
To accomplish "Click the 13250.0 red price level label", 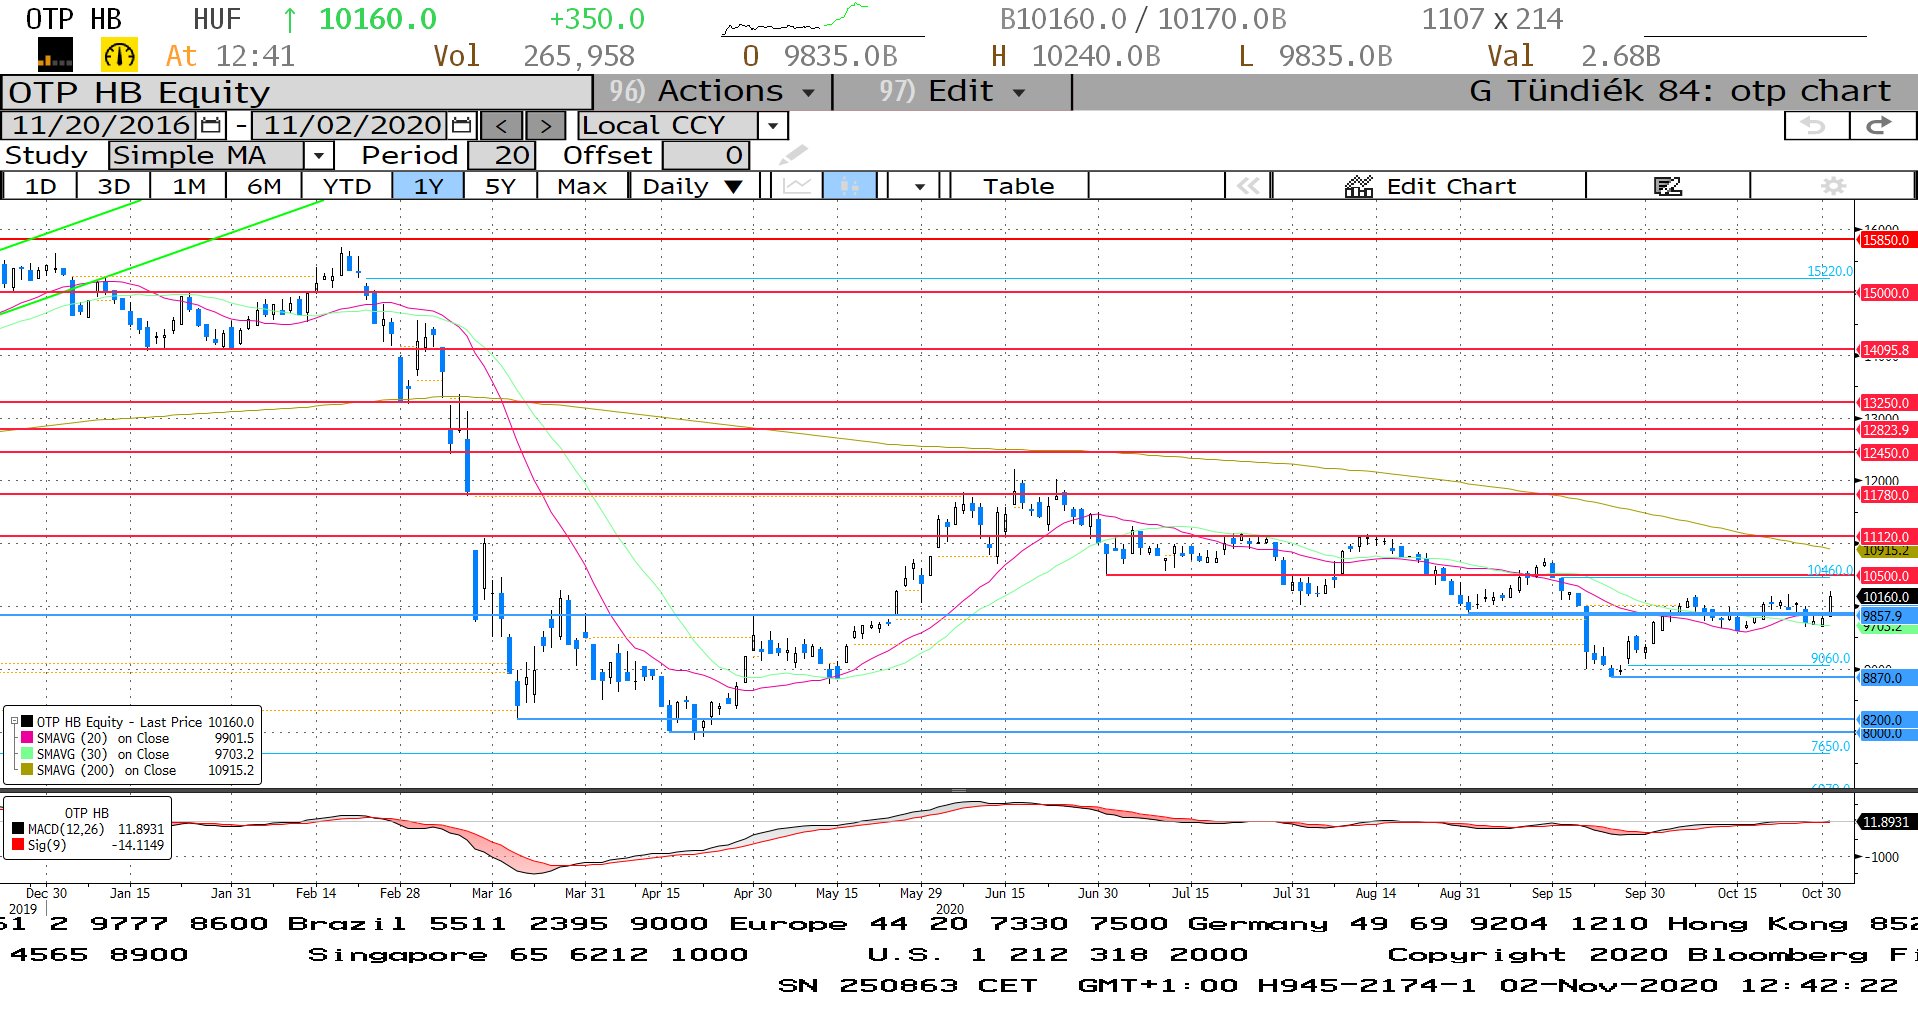I will pyautogui.click(x=1886, y=403).
